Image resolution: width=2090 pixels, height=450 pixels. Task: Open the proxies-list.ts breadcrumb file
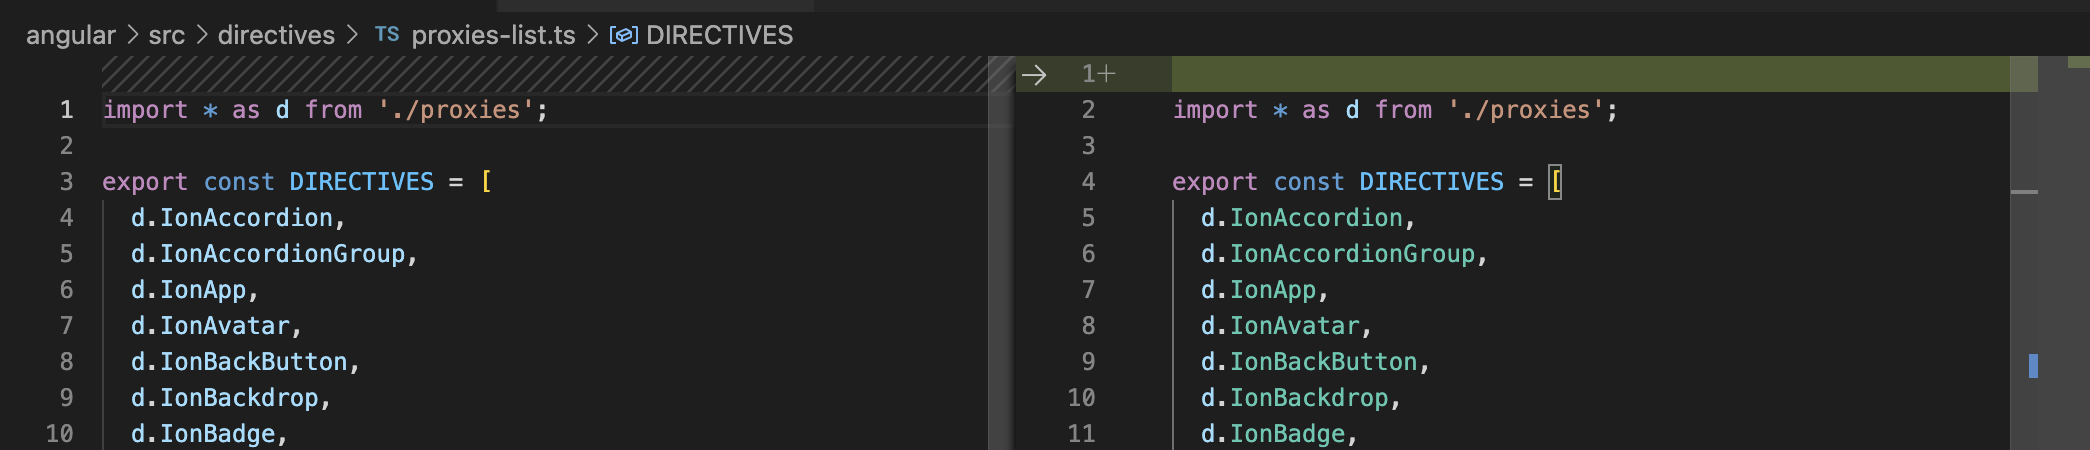(x=493, y=35)
